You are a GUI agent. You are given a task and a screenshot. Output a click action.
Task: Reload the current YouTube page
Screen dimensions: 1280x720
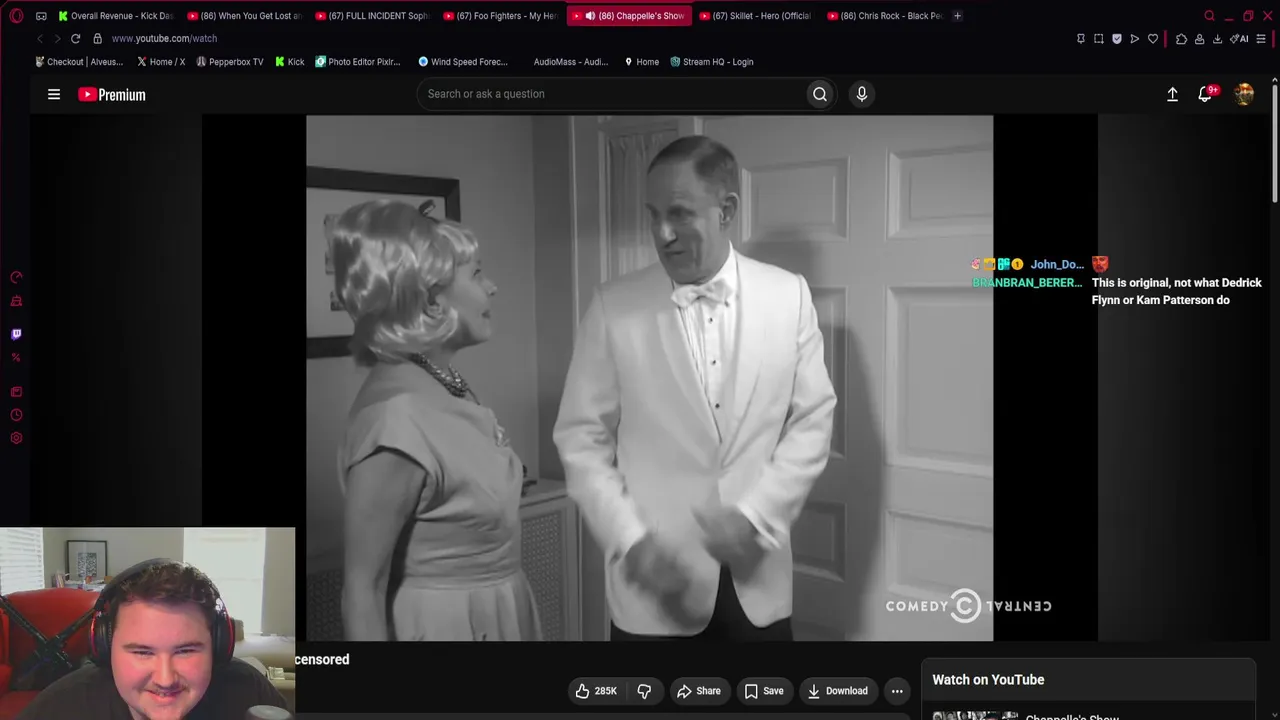point(75,38)
